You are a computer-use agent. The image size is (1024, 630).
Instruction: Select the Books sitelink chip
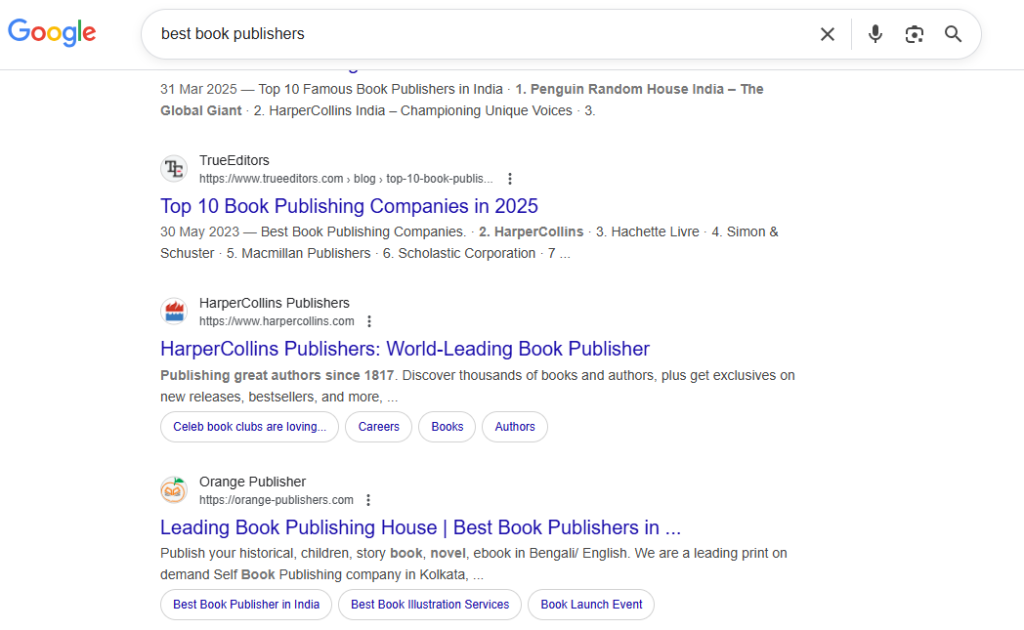447,427
